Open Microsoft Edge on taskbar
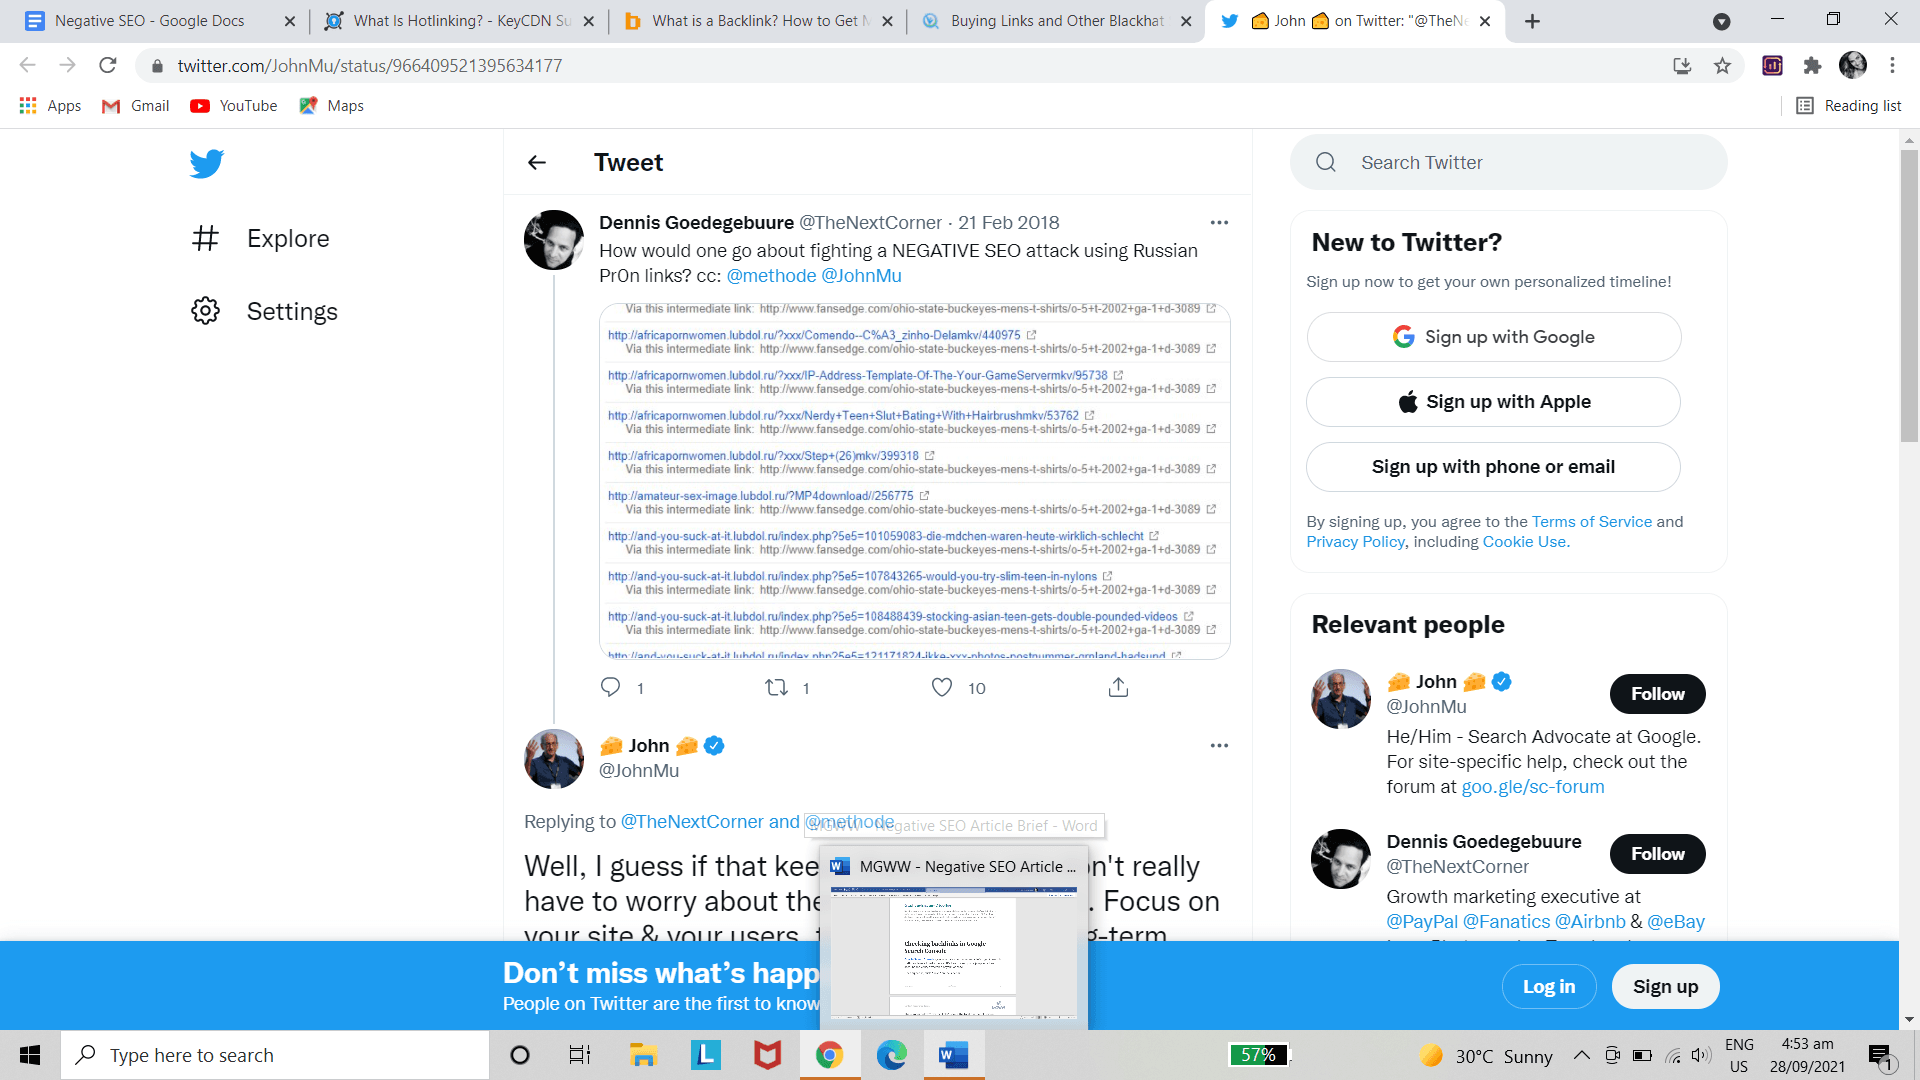 click(x=891, y=1055)
